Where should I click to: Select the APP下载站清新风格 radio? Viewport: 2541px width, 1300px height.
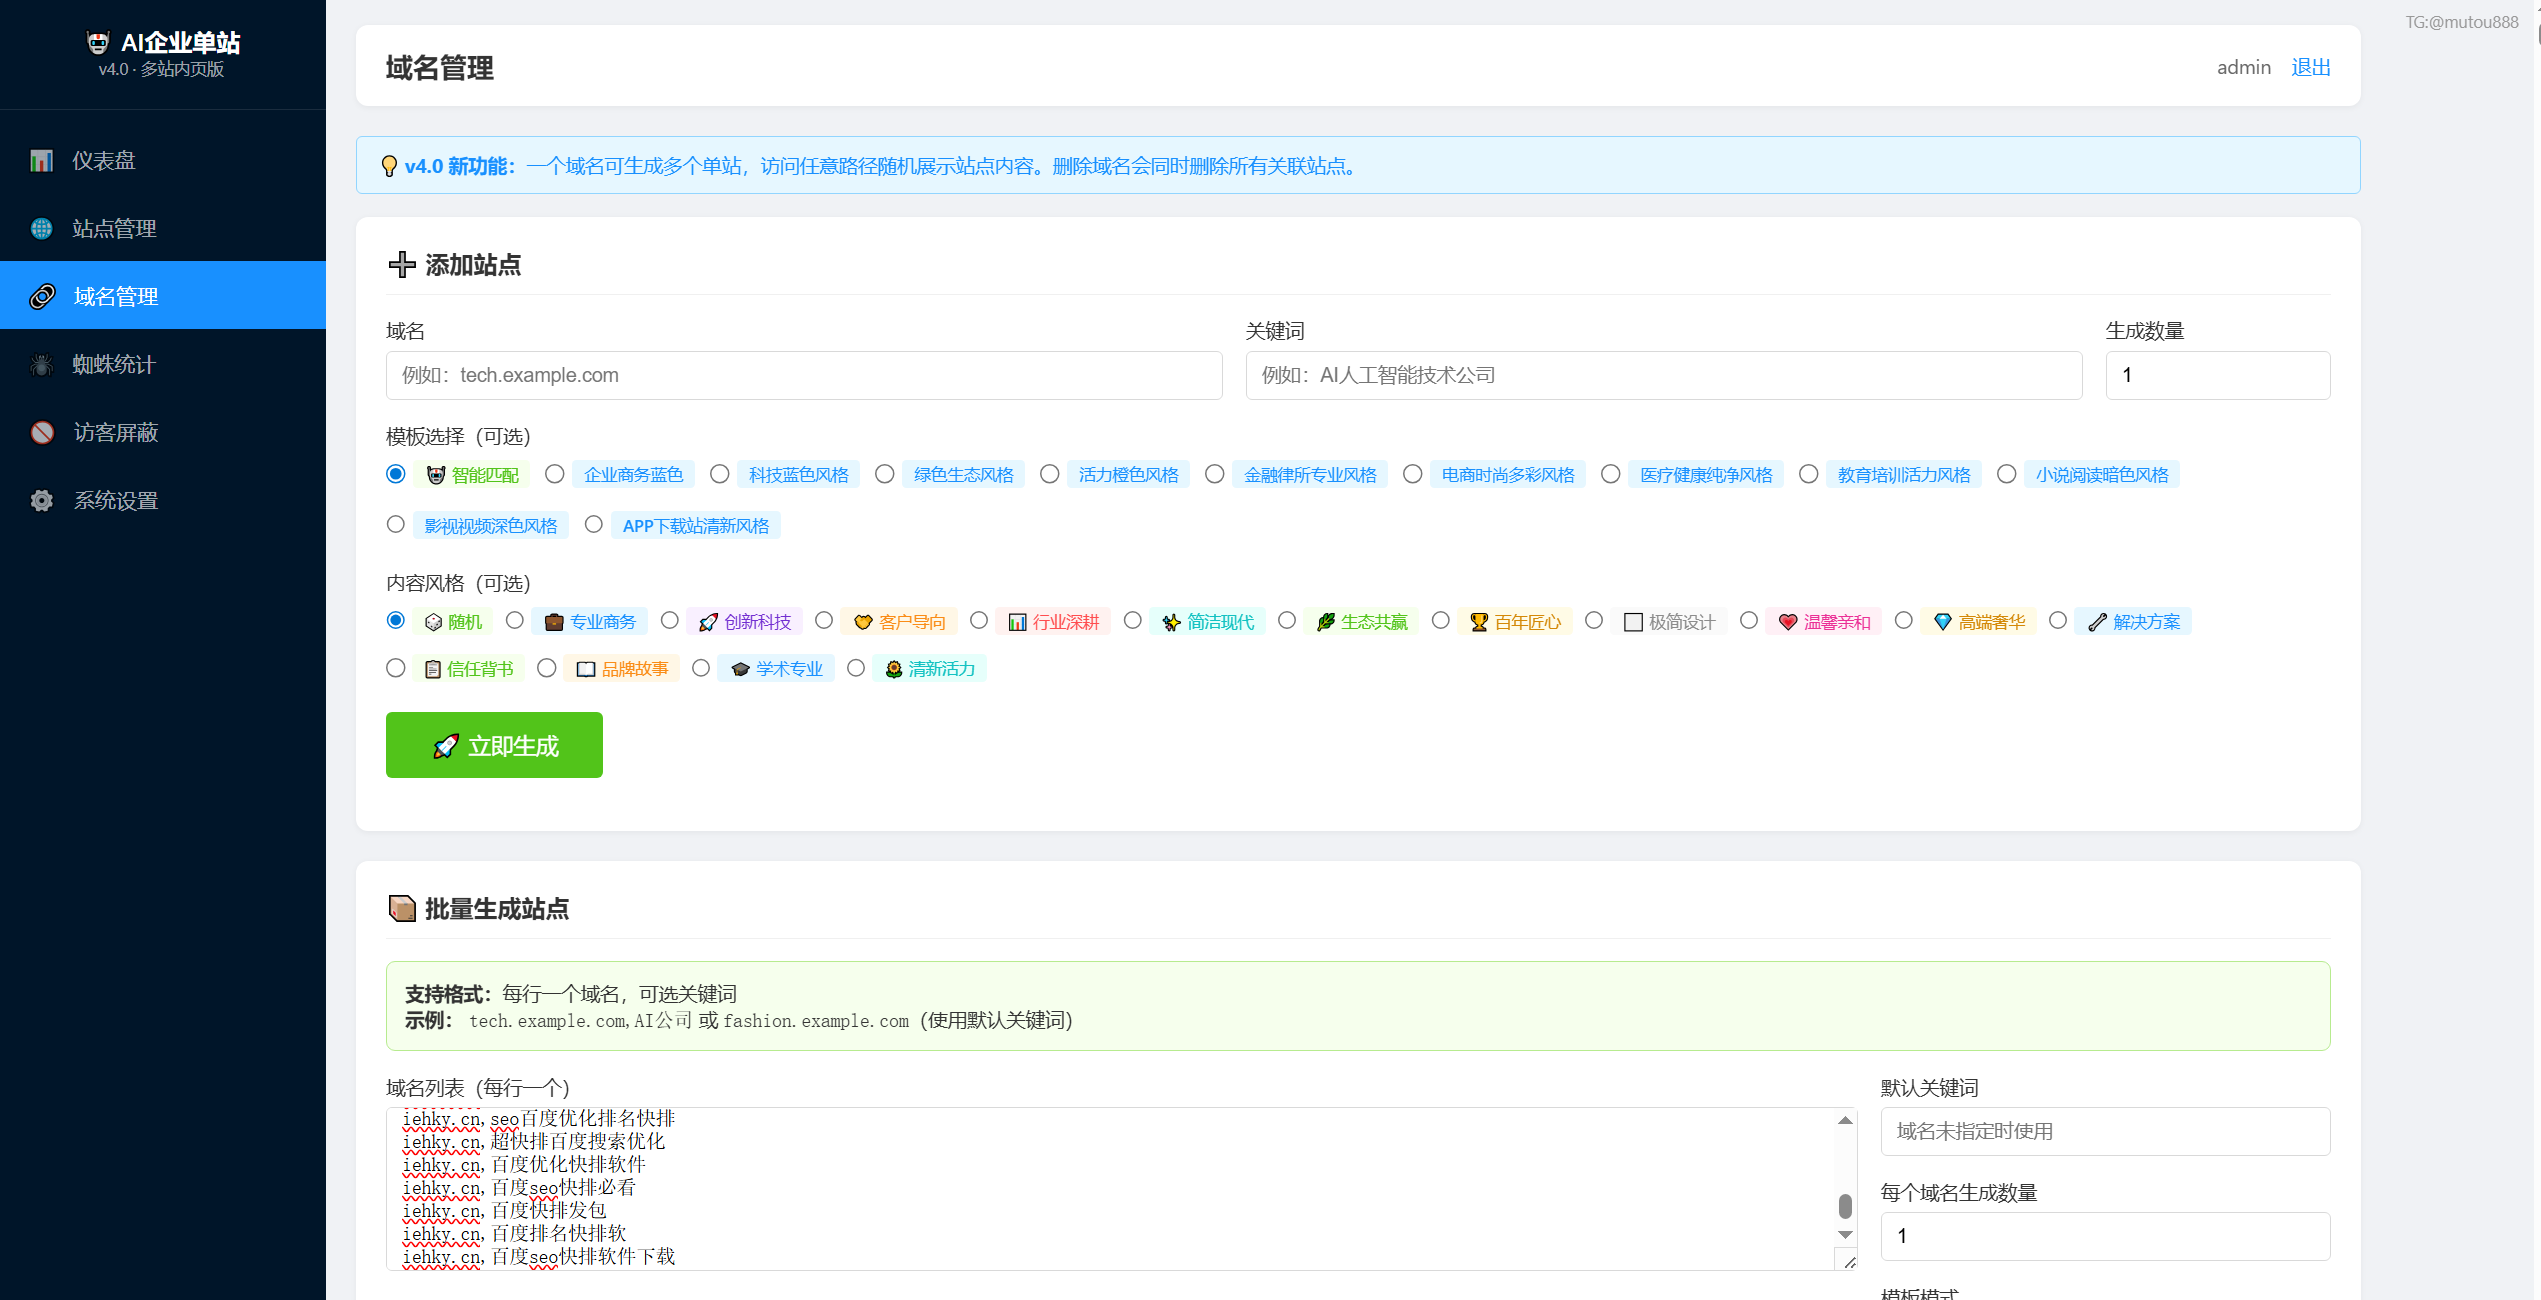[x=594, y=525]
